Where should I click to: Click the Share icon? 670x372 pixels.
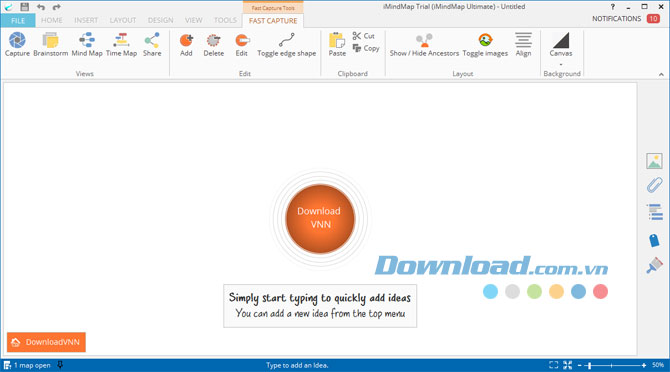(x=152, y=40)
